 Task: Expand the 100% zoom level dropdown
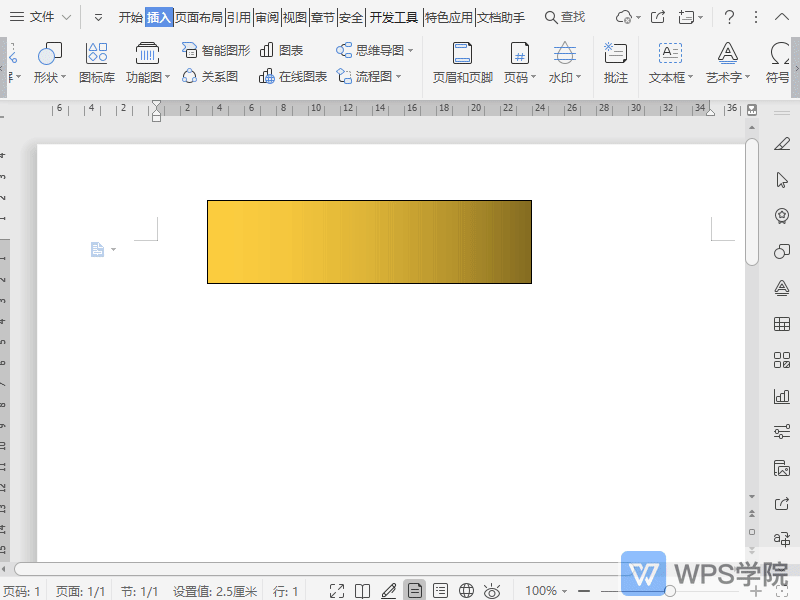[547, 591]
